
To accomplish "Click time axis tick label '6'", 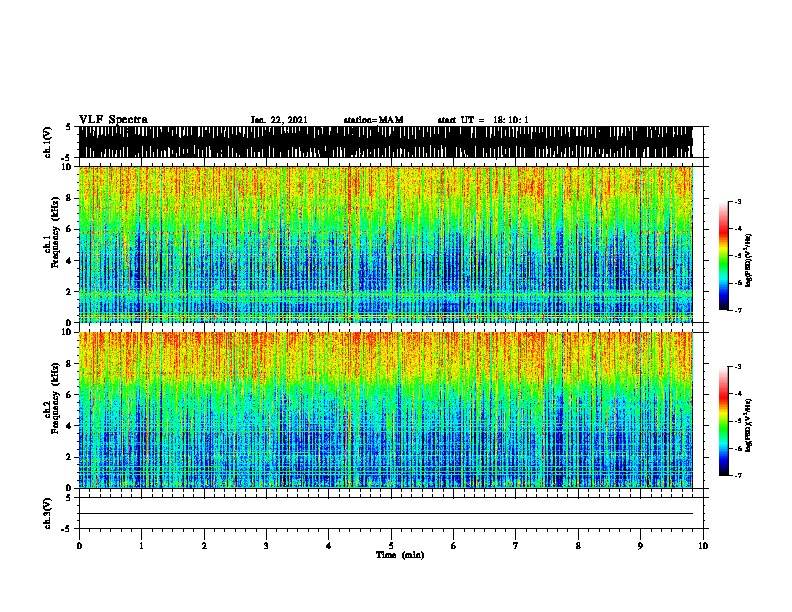I will (x=454, y=546).
